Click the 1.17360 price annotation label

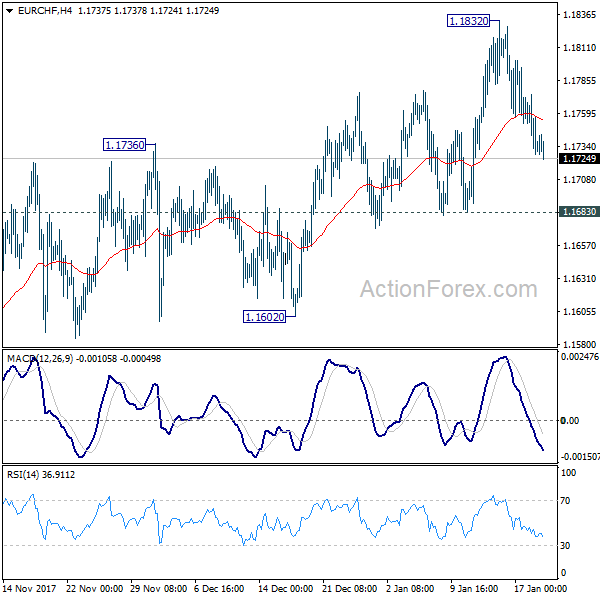pyautogui.click(x=125, y=145)
